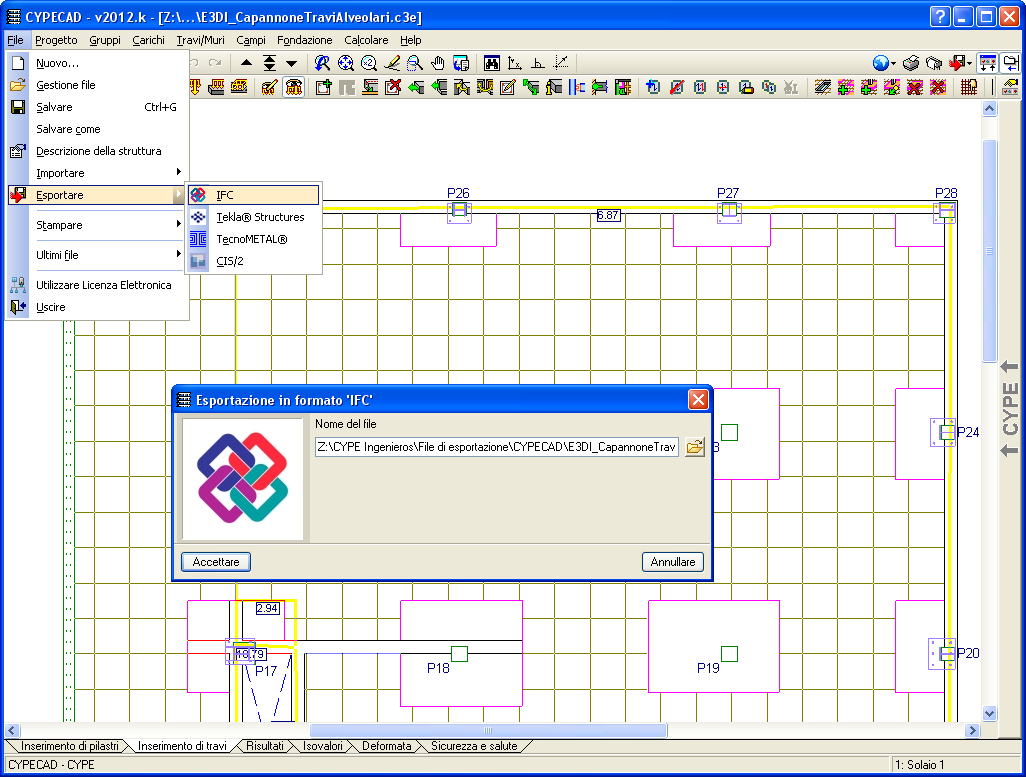The width and height of the screenshot is (1026, 777).
Task: Click the double up-down arrows toolbar icon
Action: (270, 63)
